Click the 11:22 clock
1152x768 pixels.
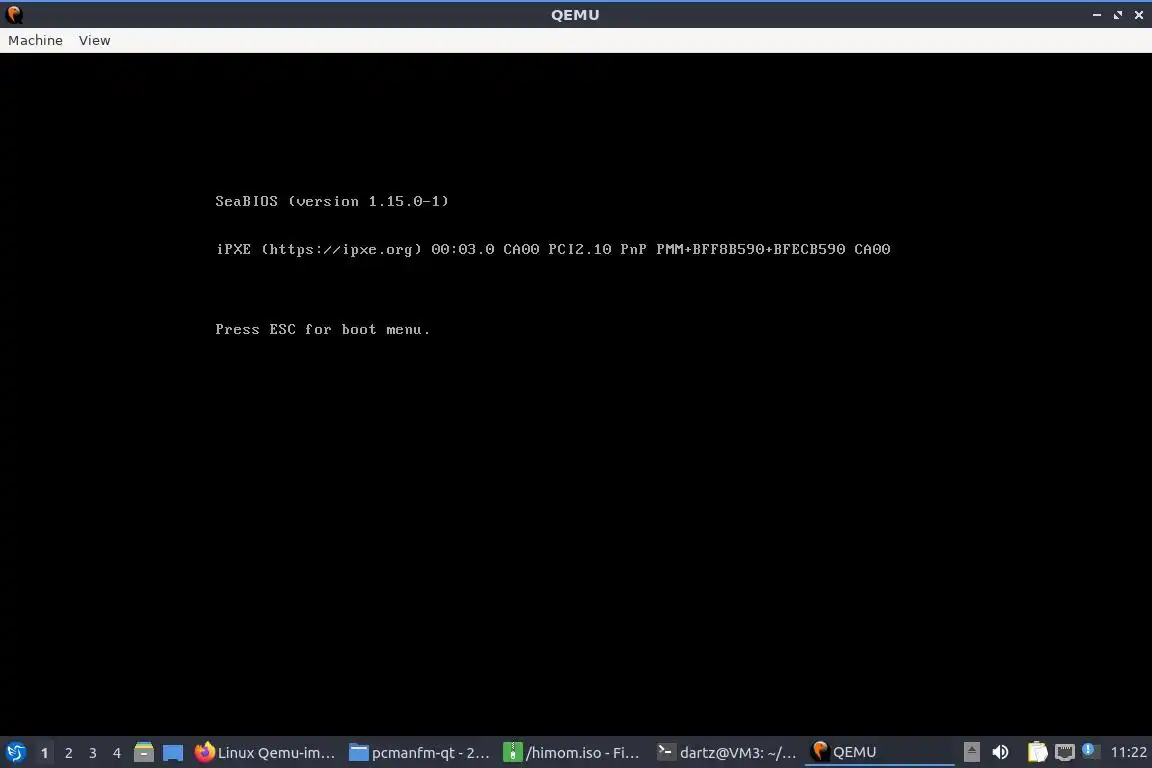pyautogui.click(x=1128, y=752)
